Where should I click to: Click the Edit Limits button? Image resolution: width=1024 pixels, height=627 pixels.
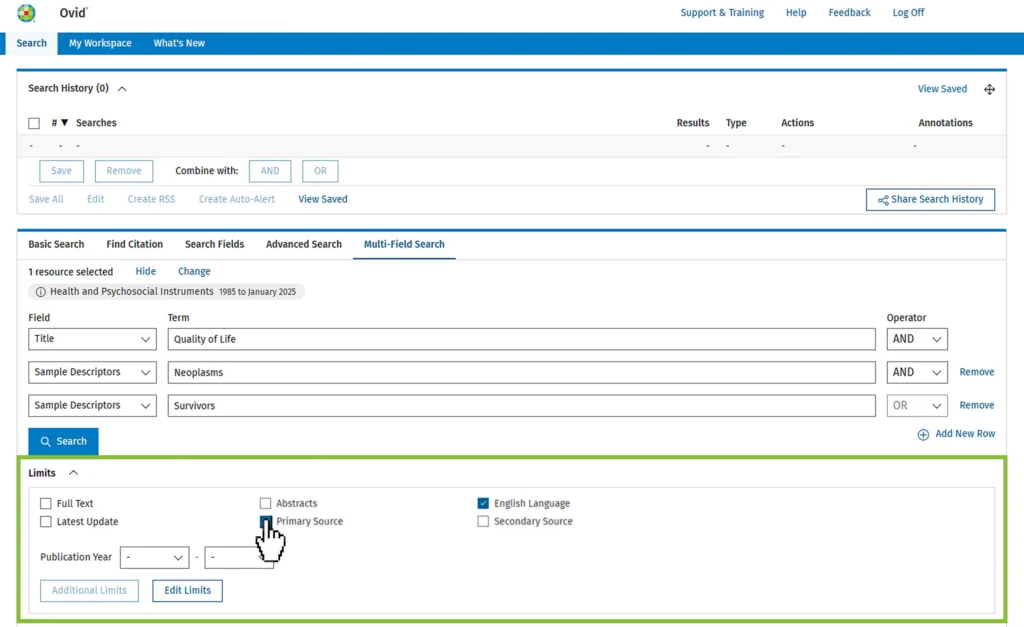click(x=187, y=590)
